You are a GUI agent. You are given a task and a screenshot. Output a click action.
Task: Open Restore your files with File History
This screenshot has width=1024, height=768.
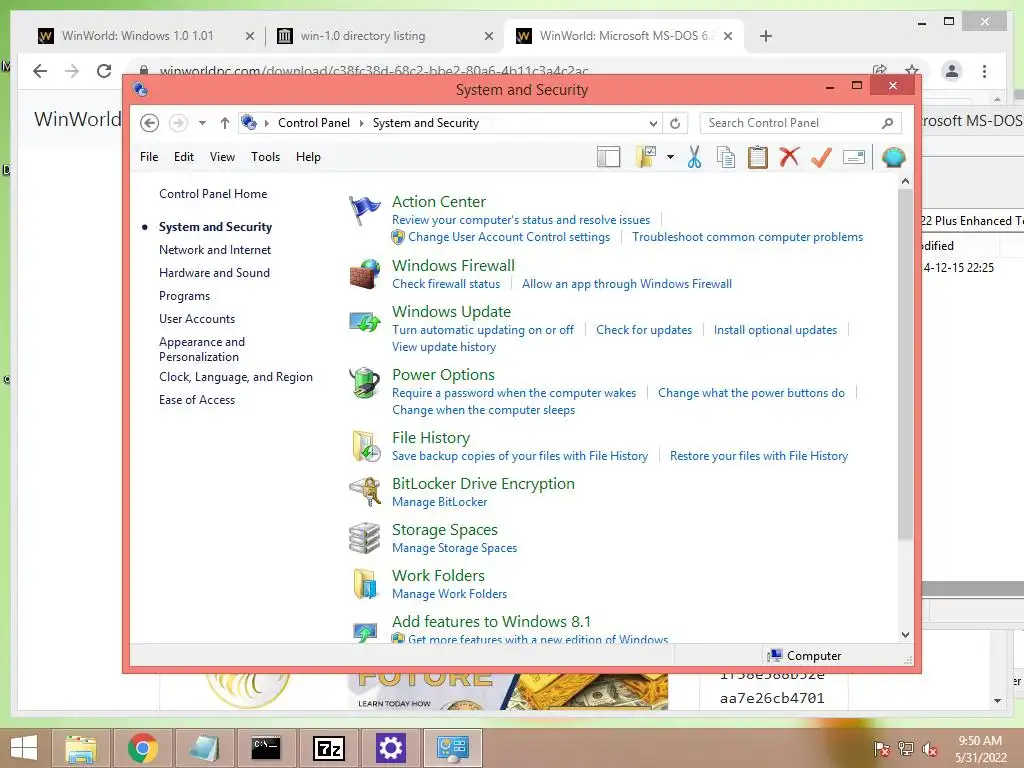[x=759, y=456]
